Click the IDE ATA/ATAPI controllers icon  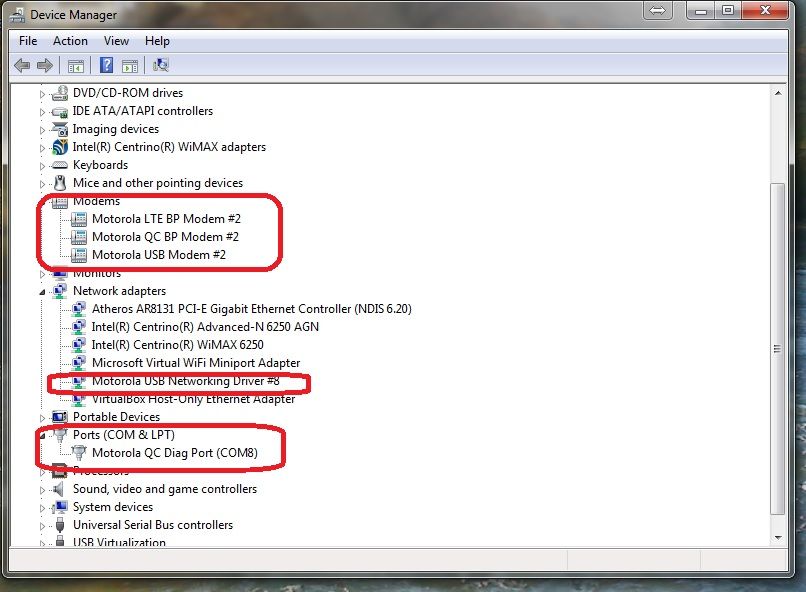pyautogui.click(x=60, y=111)
